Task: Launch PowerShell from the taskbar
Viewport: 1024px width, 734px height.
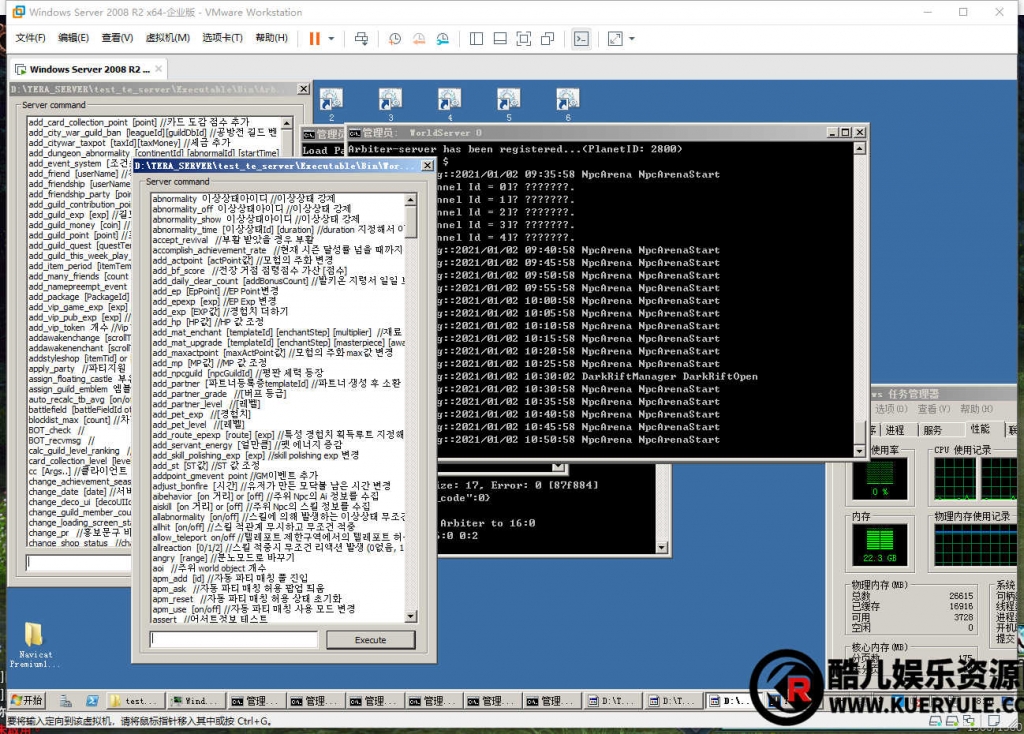Action: [92, 701]
